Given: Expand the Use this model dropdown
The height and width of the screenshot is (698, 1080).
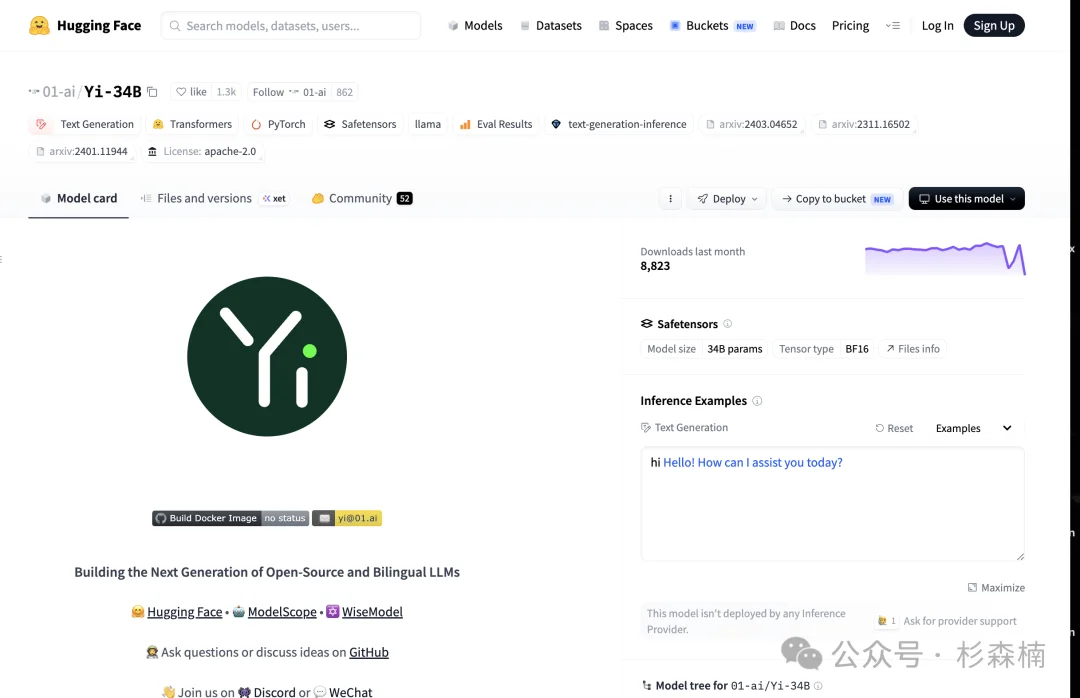Looking at the screenshot, I should [x=966, y=198].
